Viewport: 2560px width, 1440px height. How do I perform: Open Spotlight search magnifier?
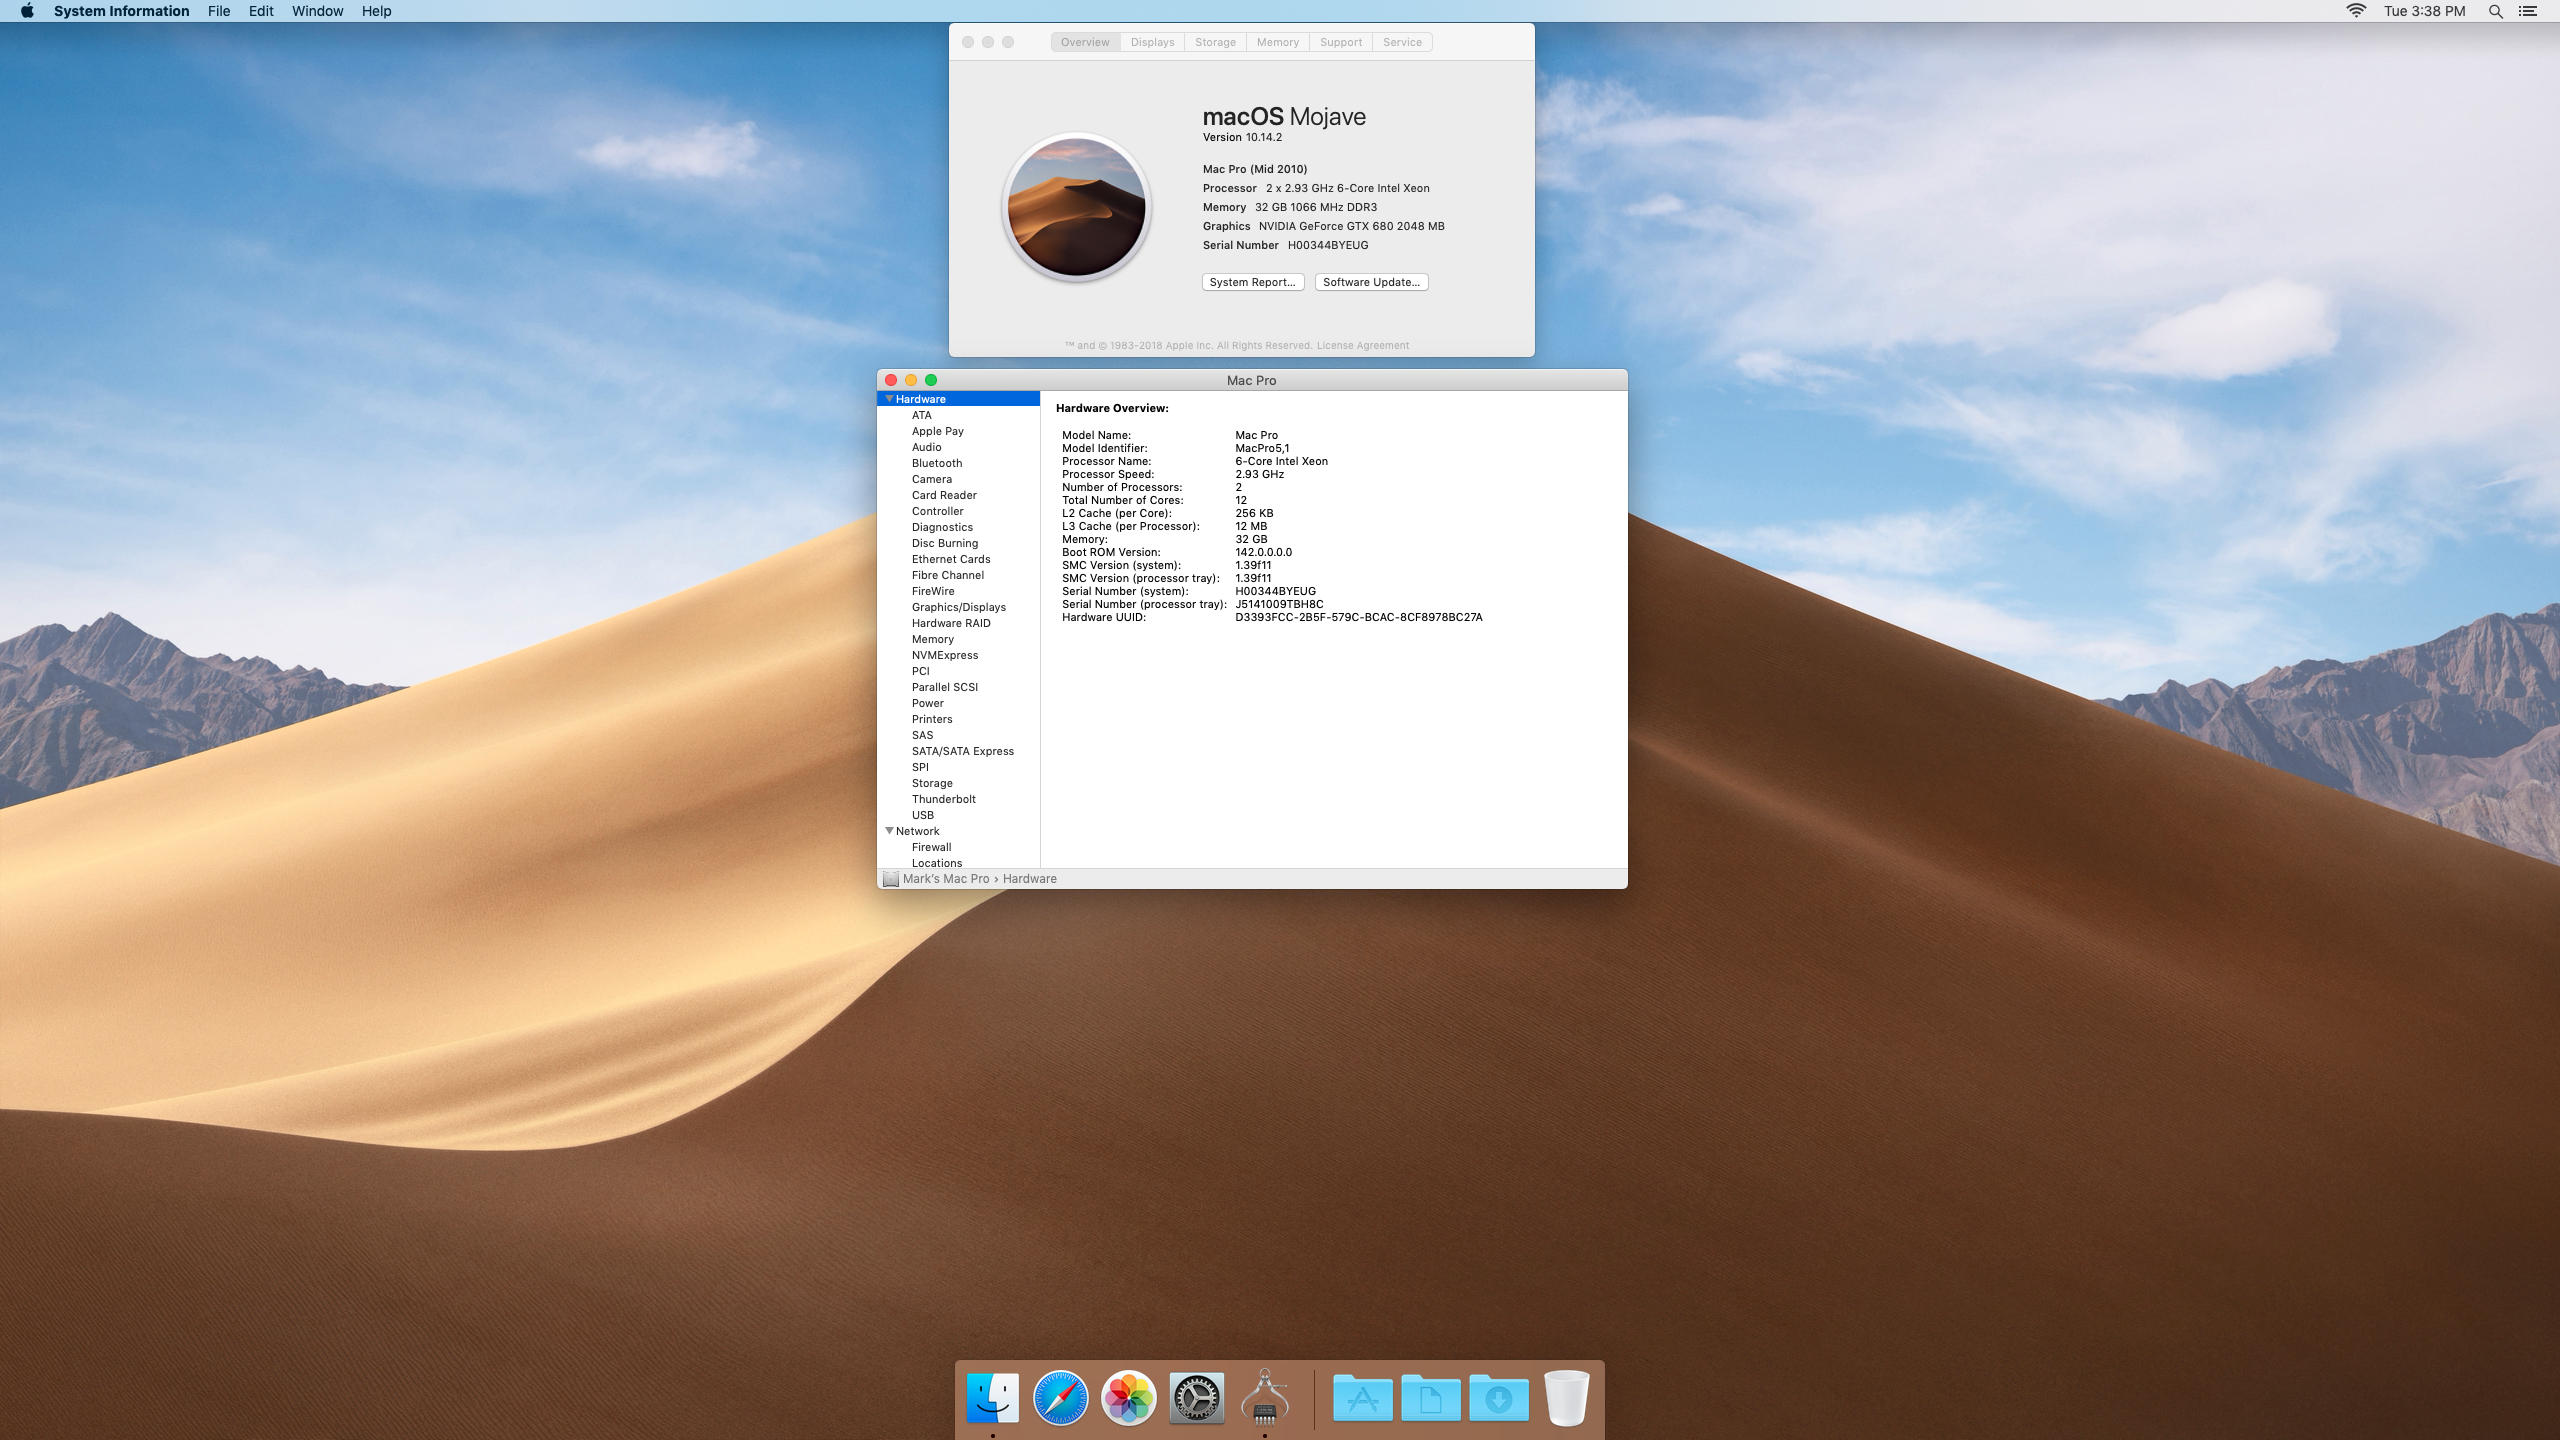(x=2496, y=11)
